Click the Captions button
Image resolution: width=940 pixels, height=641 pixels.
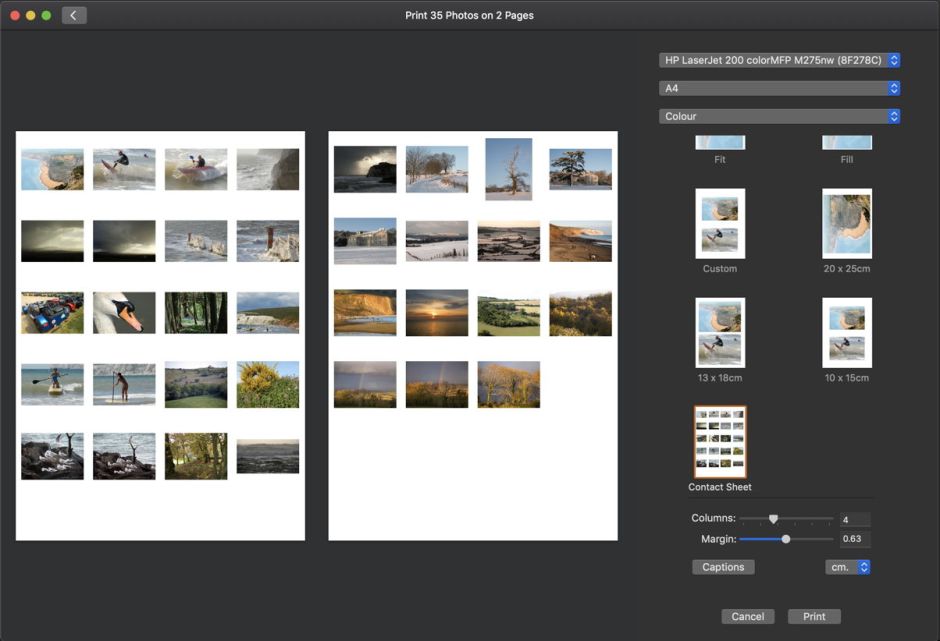tap(723, 567)
